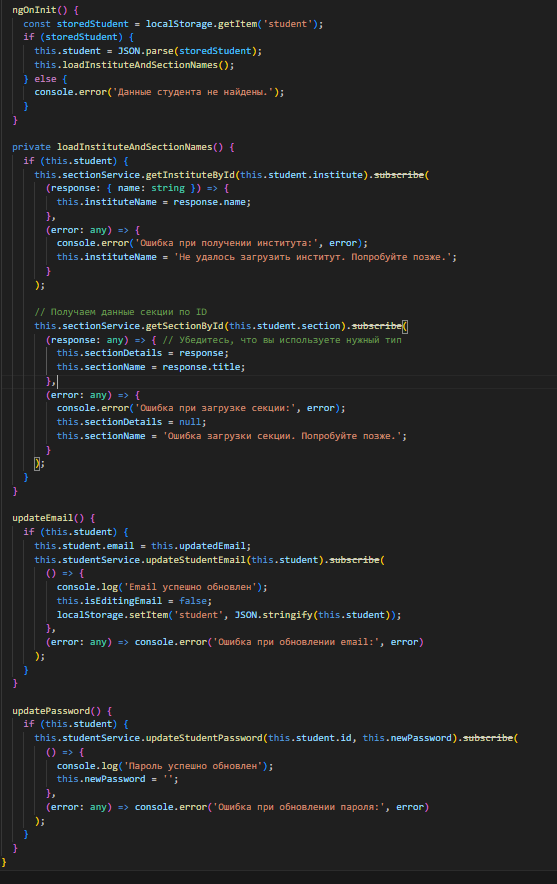Click the 'else' keyword in ngOnInit

pos(45,79)
